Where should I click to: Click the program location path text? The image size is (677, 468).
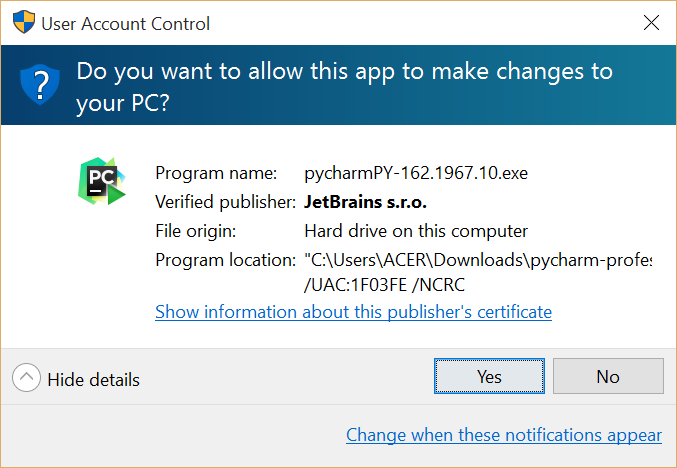pos(478,260)
